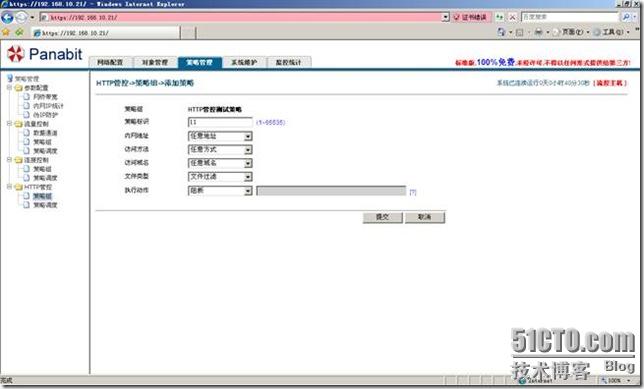Switch to the 监控统计 tab
Screen dimensions: 644x389
coord(288,62)
